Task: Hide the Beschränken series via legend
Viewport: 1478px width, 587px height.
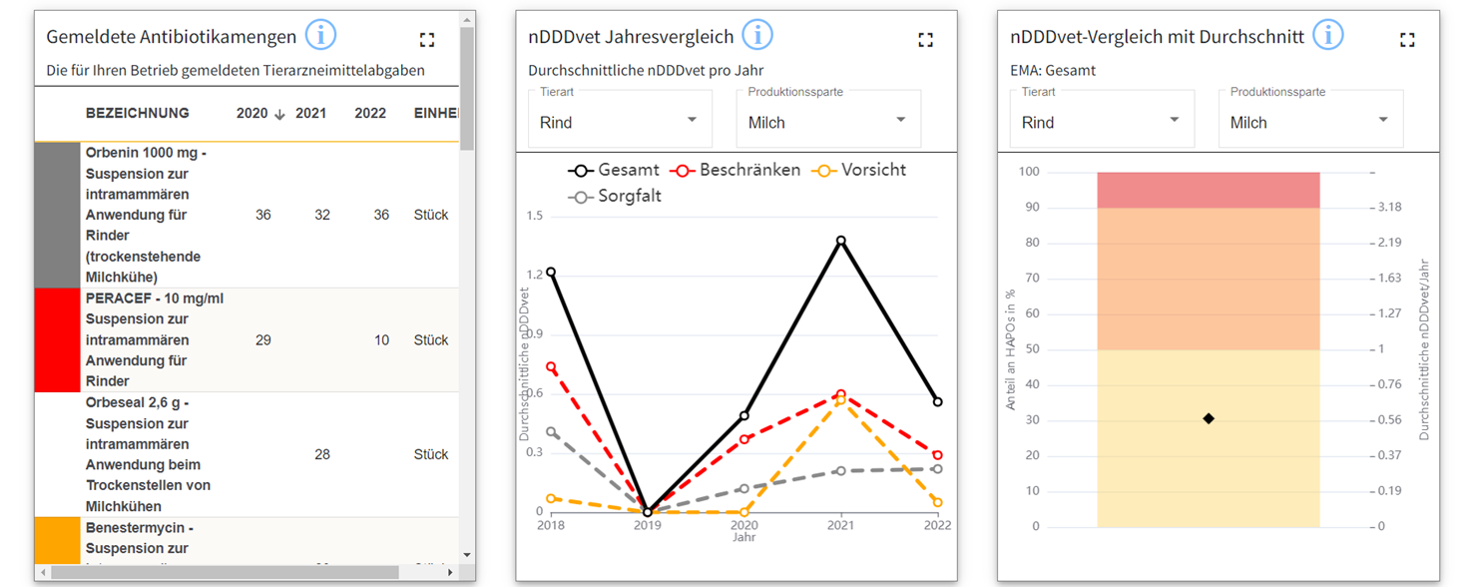Action: click(735, 170)
